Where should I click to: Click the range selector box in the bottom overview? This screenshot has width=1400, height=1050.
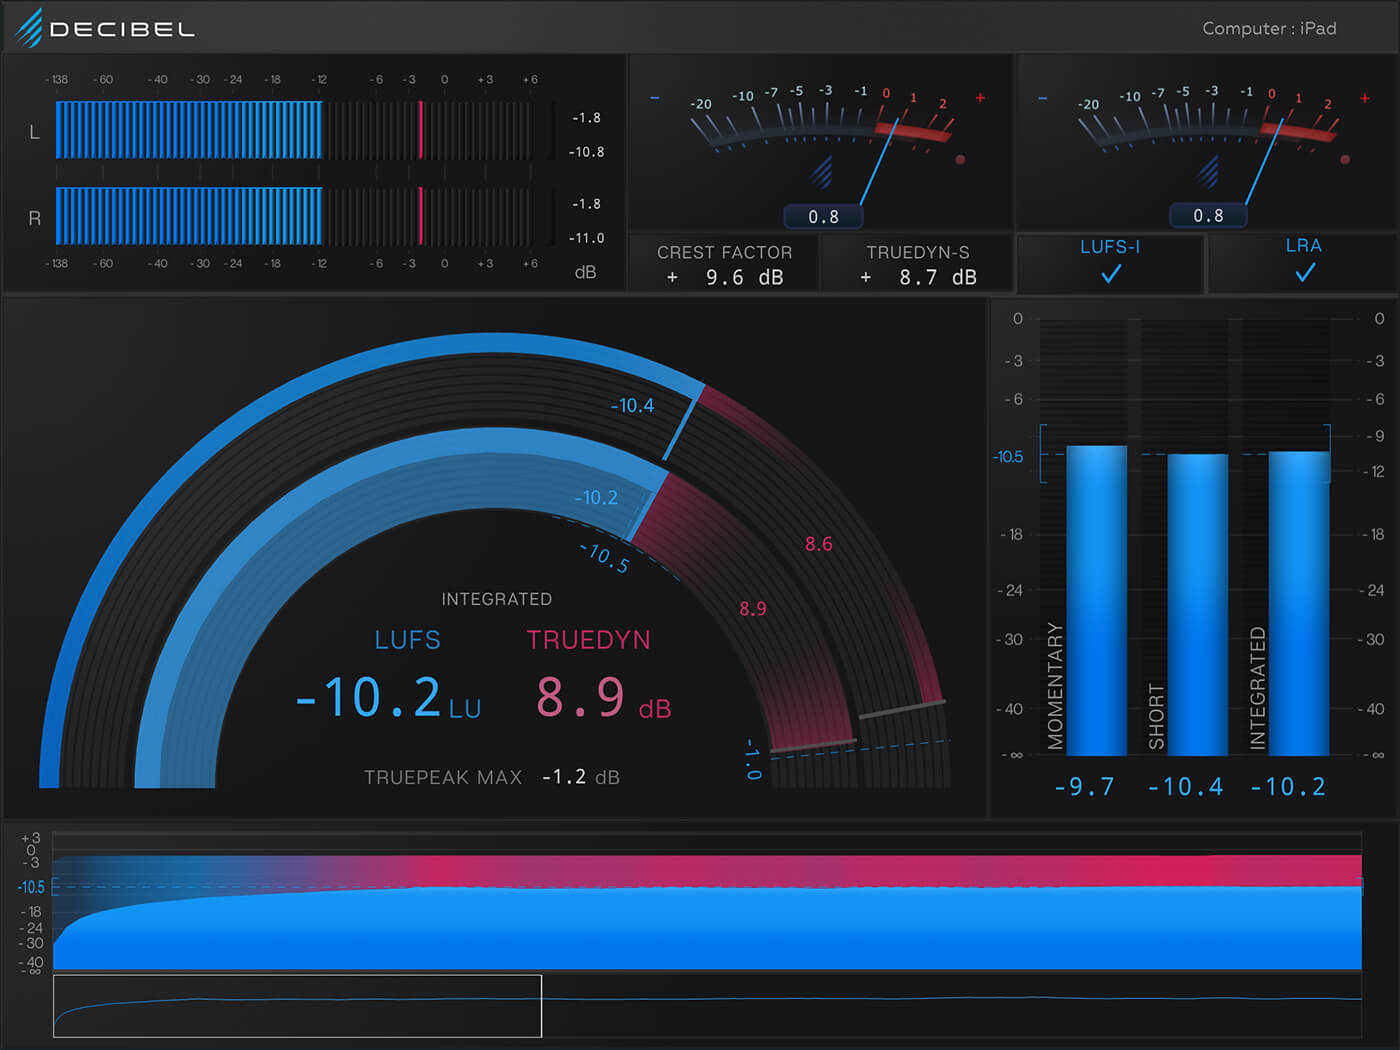[296, 1007]
